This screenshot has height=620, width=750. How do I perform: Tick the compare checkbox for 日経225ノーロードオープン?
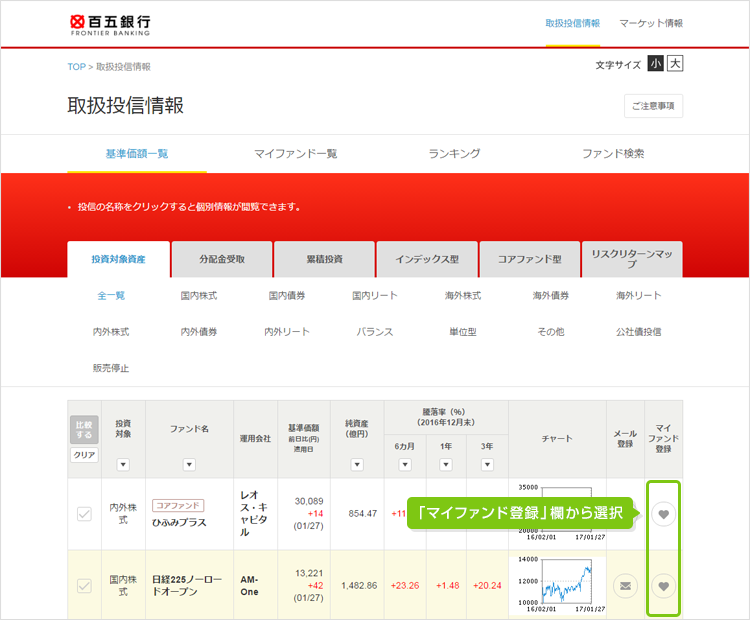85,586
